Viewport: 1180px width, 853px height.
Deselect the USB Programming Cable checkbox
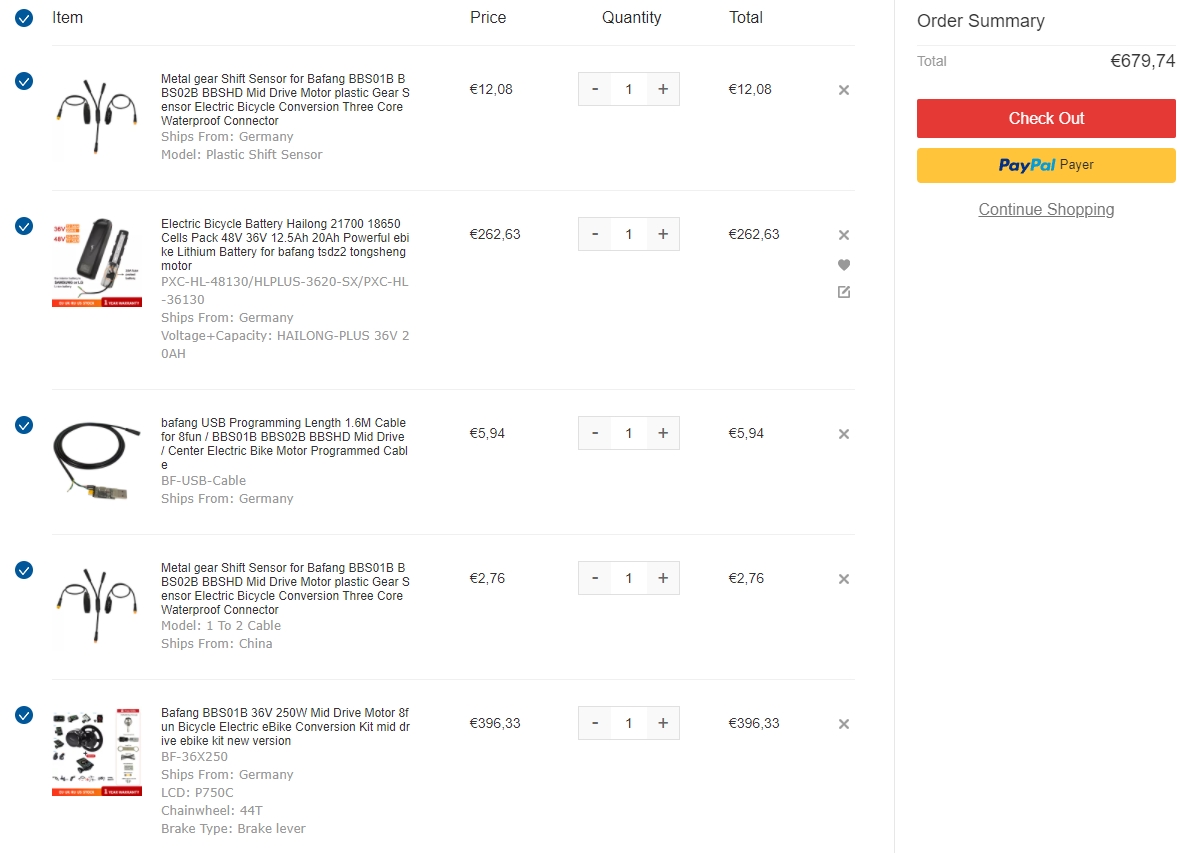(24, 425)
